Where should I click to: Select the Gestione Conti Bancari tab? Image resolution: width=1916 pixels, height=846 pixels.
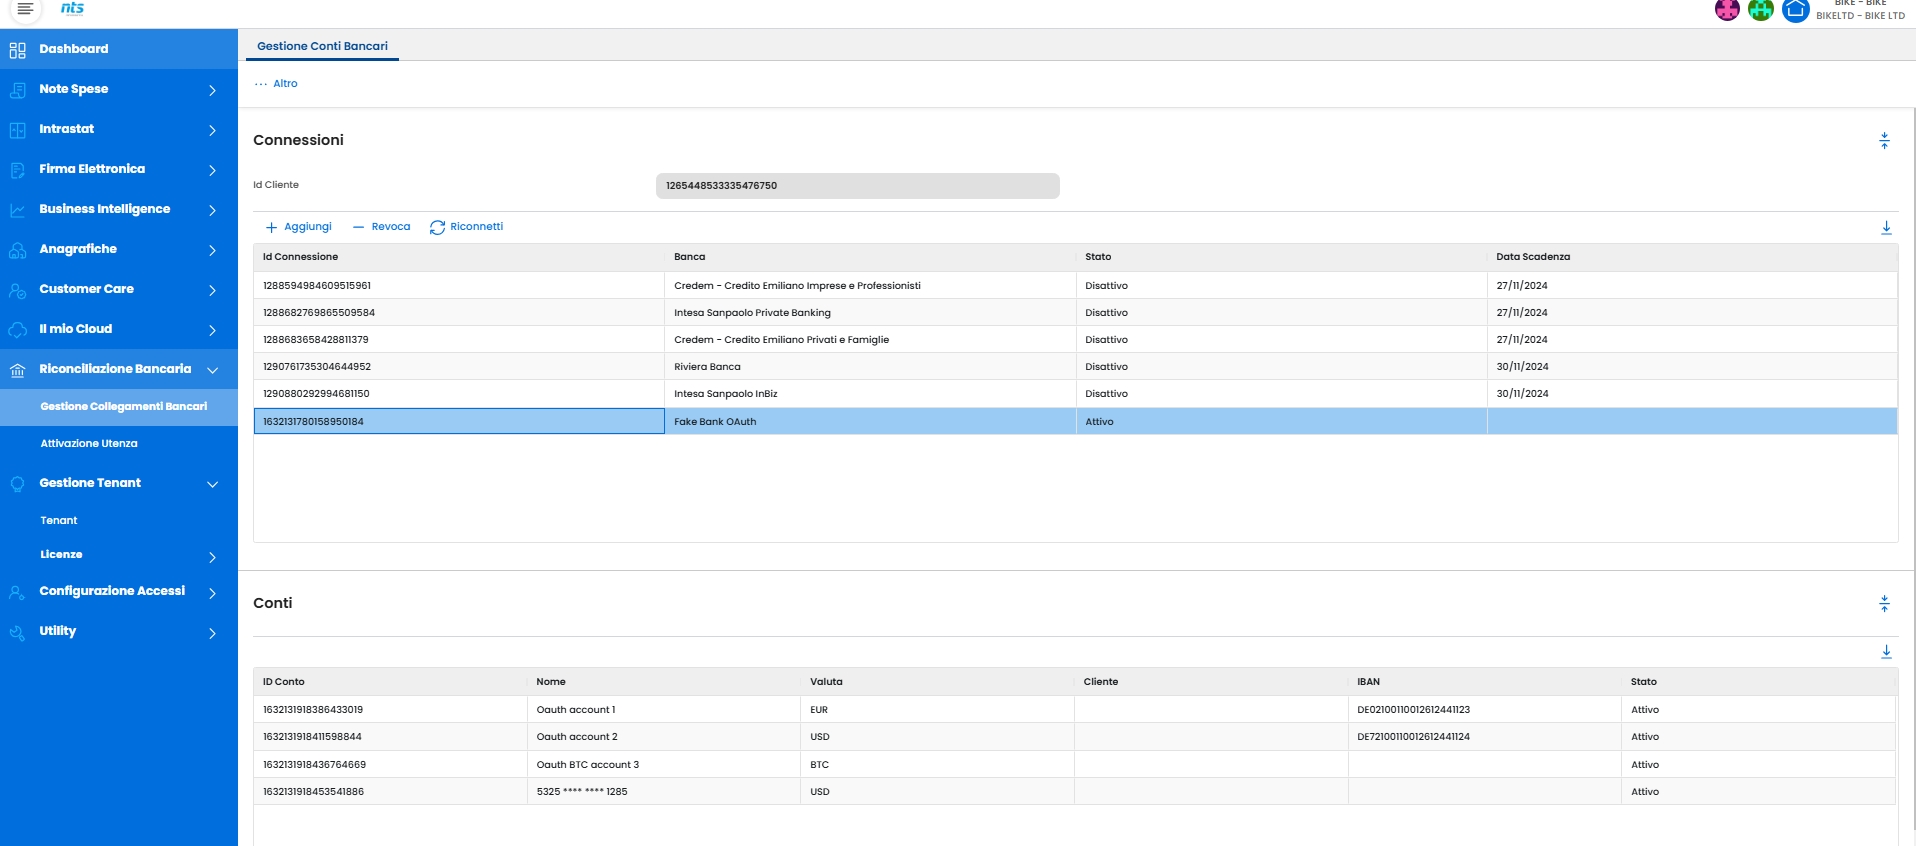322,46
